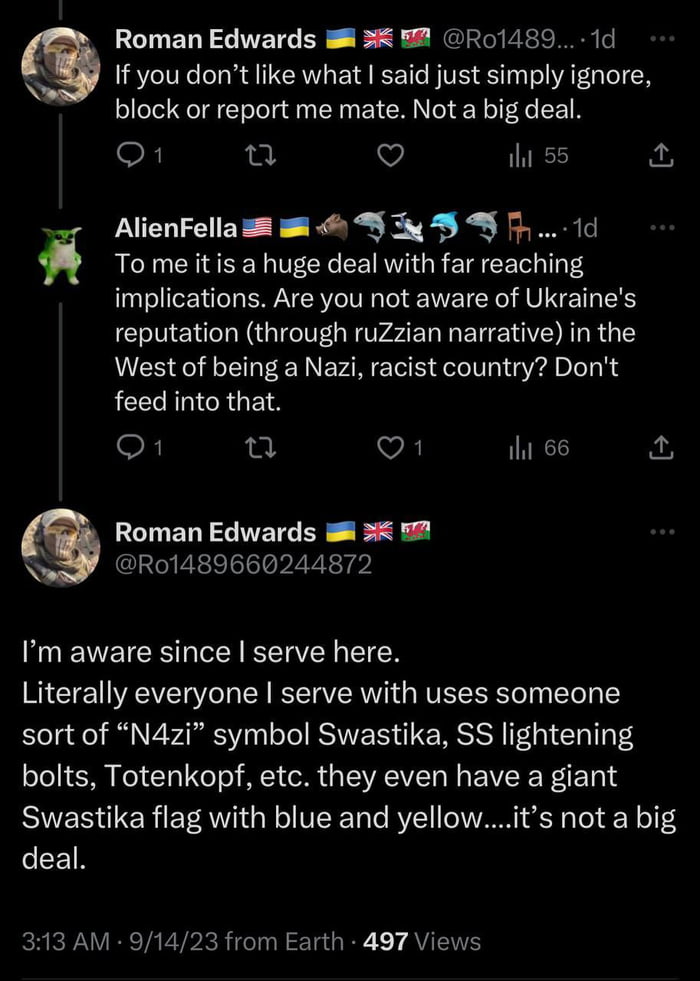
Task: Like AlienFella's tweet with the heart icon
Action: pos(390,448)
